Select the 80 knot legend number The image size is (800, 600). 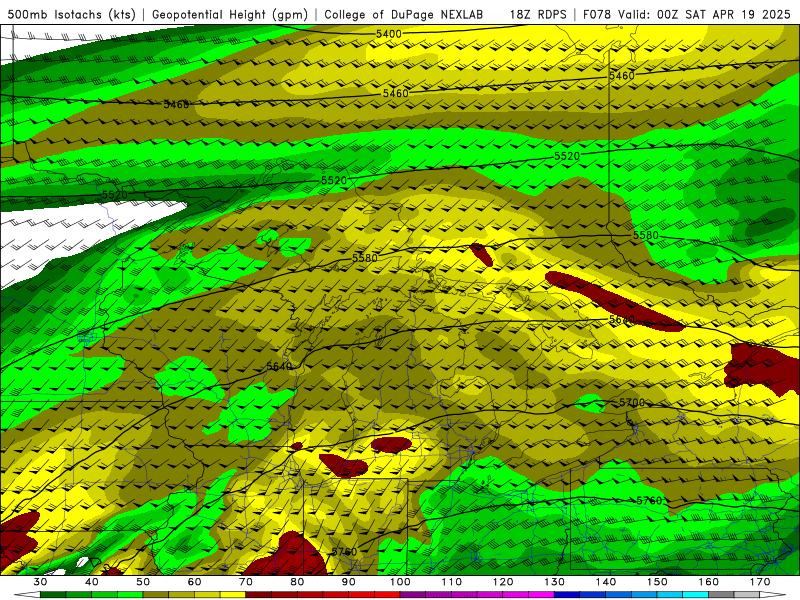click(x=297, y=582)
